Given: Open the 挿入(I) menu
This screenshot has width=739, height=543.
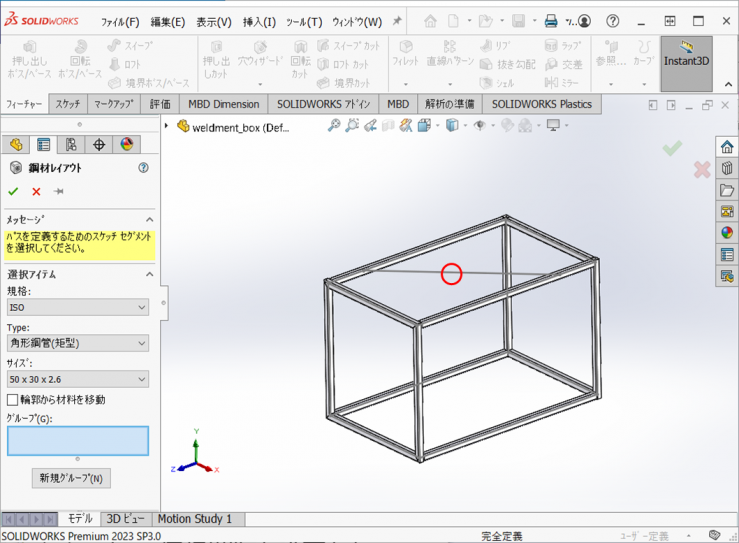Looking at the screenshot, I should (259, 21).
